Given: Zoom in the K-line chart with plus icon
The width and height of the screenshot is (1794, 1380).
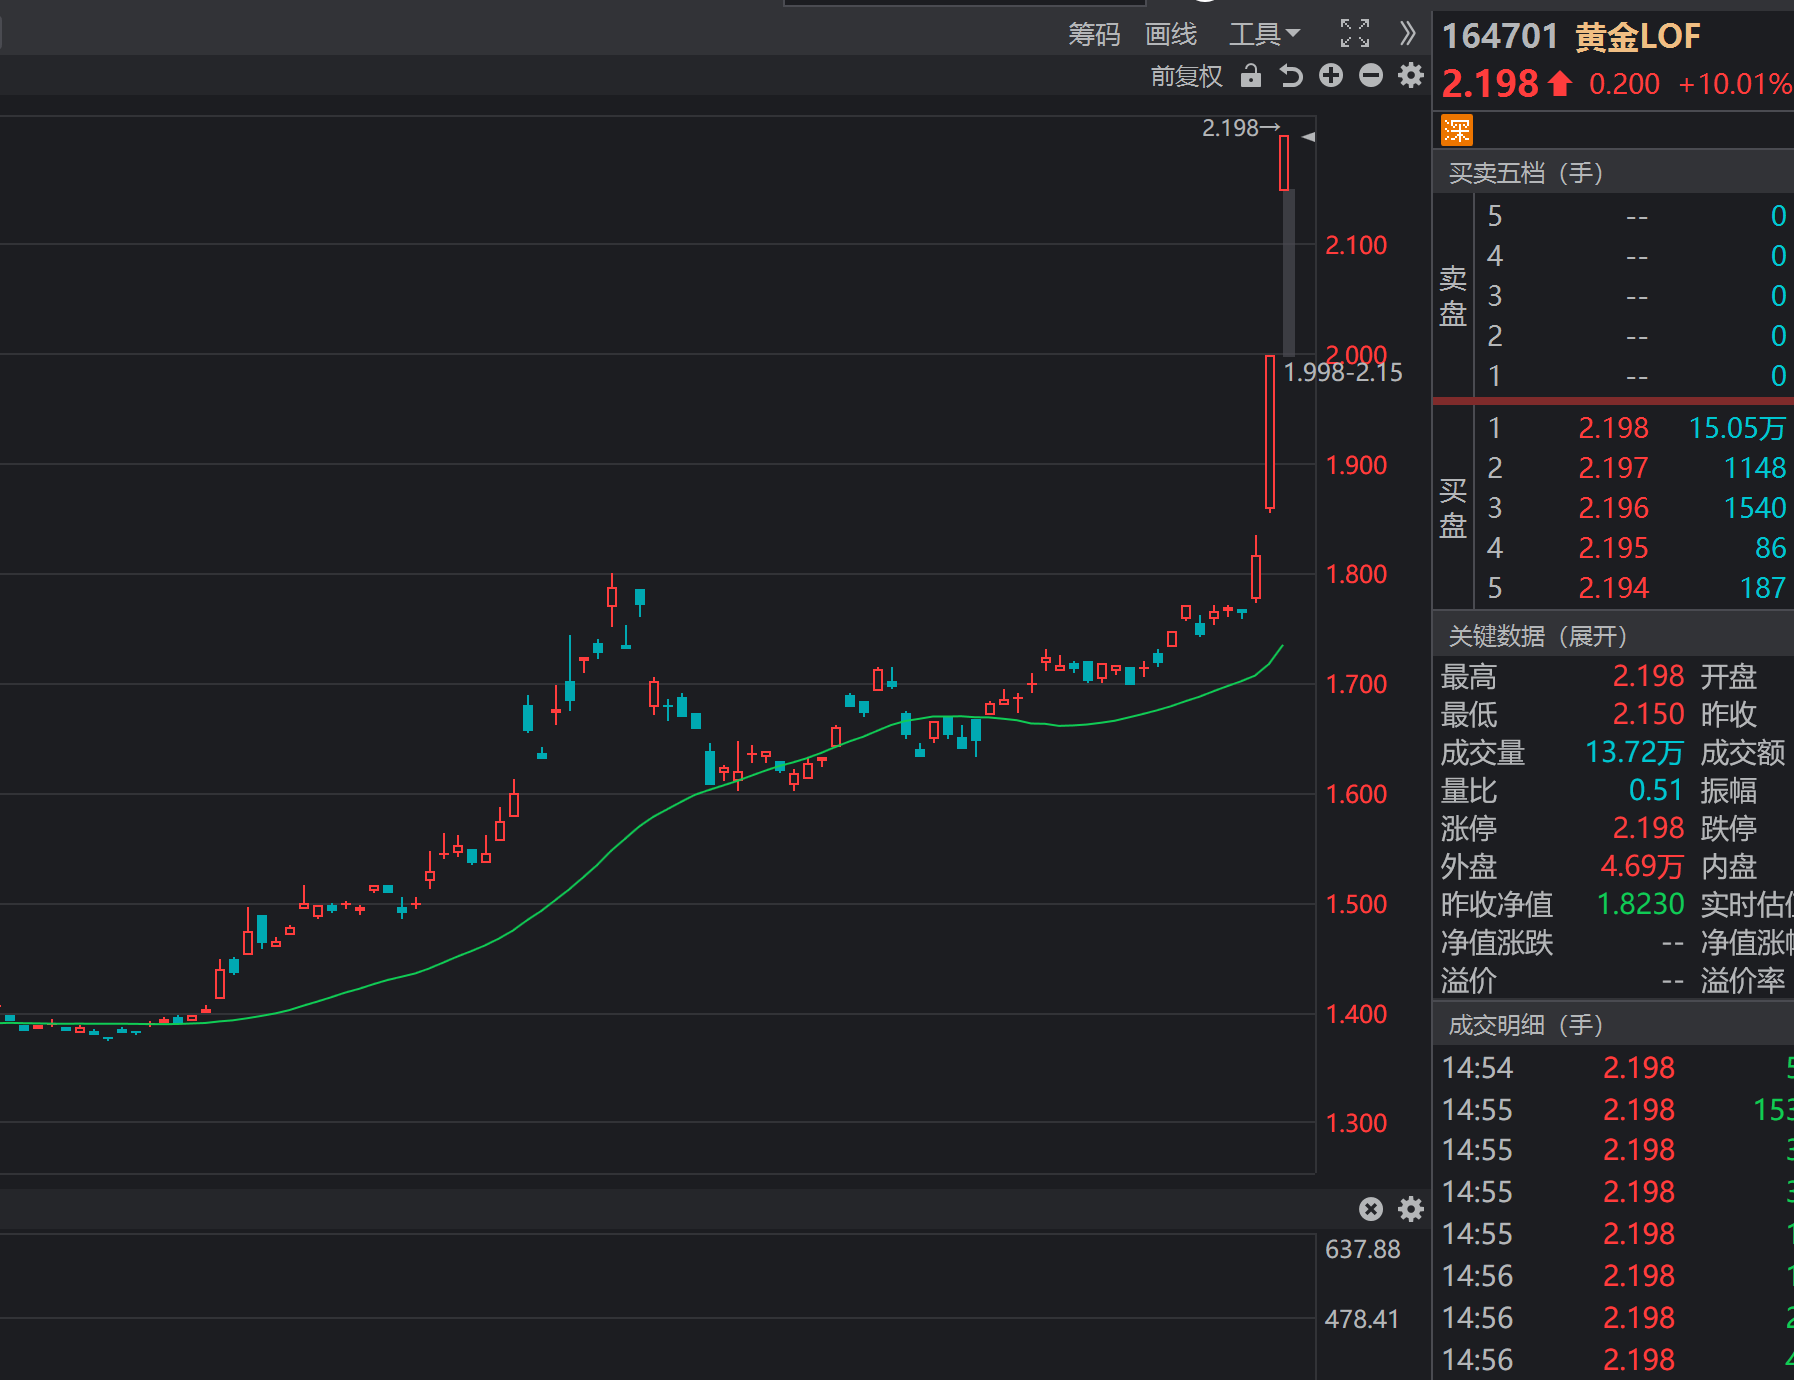Looking at the screenshot, I should (1331, 76).
